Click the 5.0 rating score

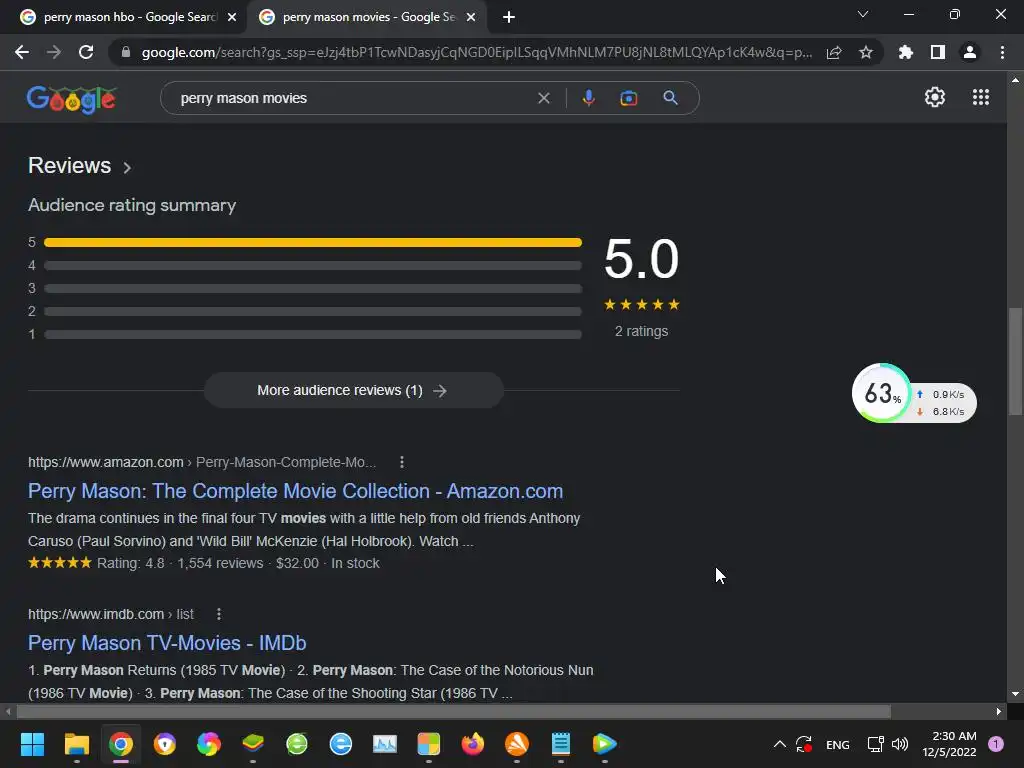(x=641, y=259)
